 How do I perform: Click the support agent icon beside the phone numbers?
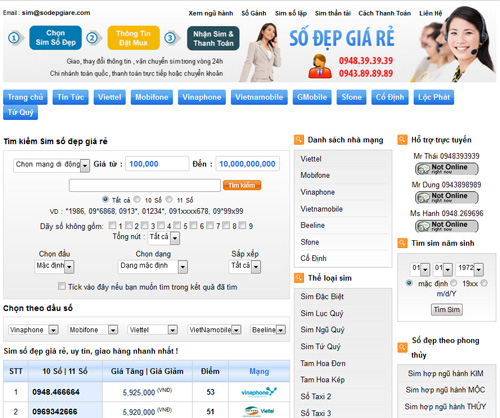[x=320, y=66]
